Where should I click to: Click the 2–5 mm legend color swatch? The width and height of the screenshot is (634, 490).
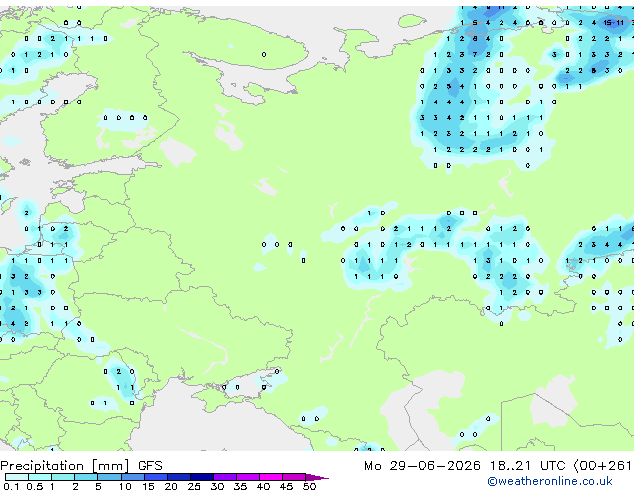[x=86, y=477]
